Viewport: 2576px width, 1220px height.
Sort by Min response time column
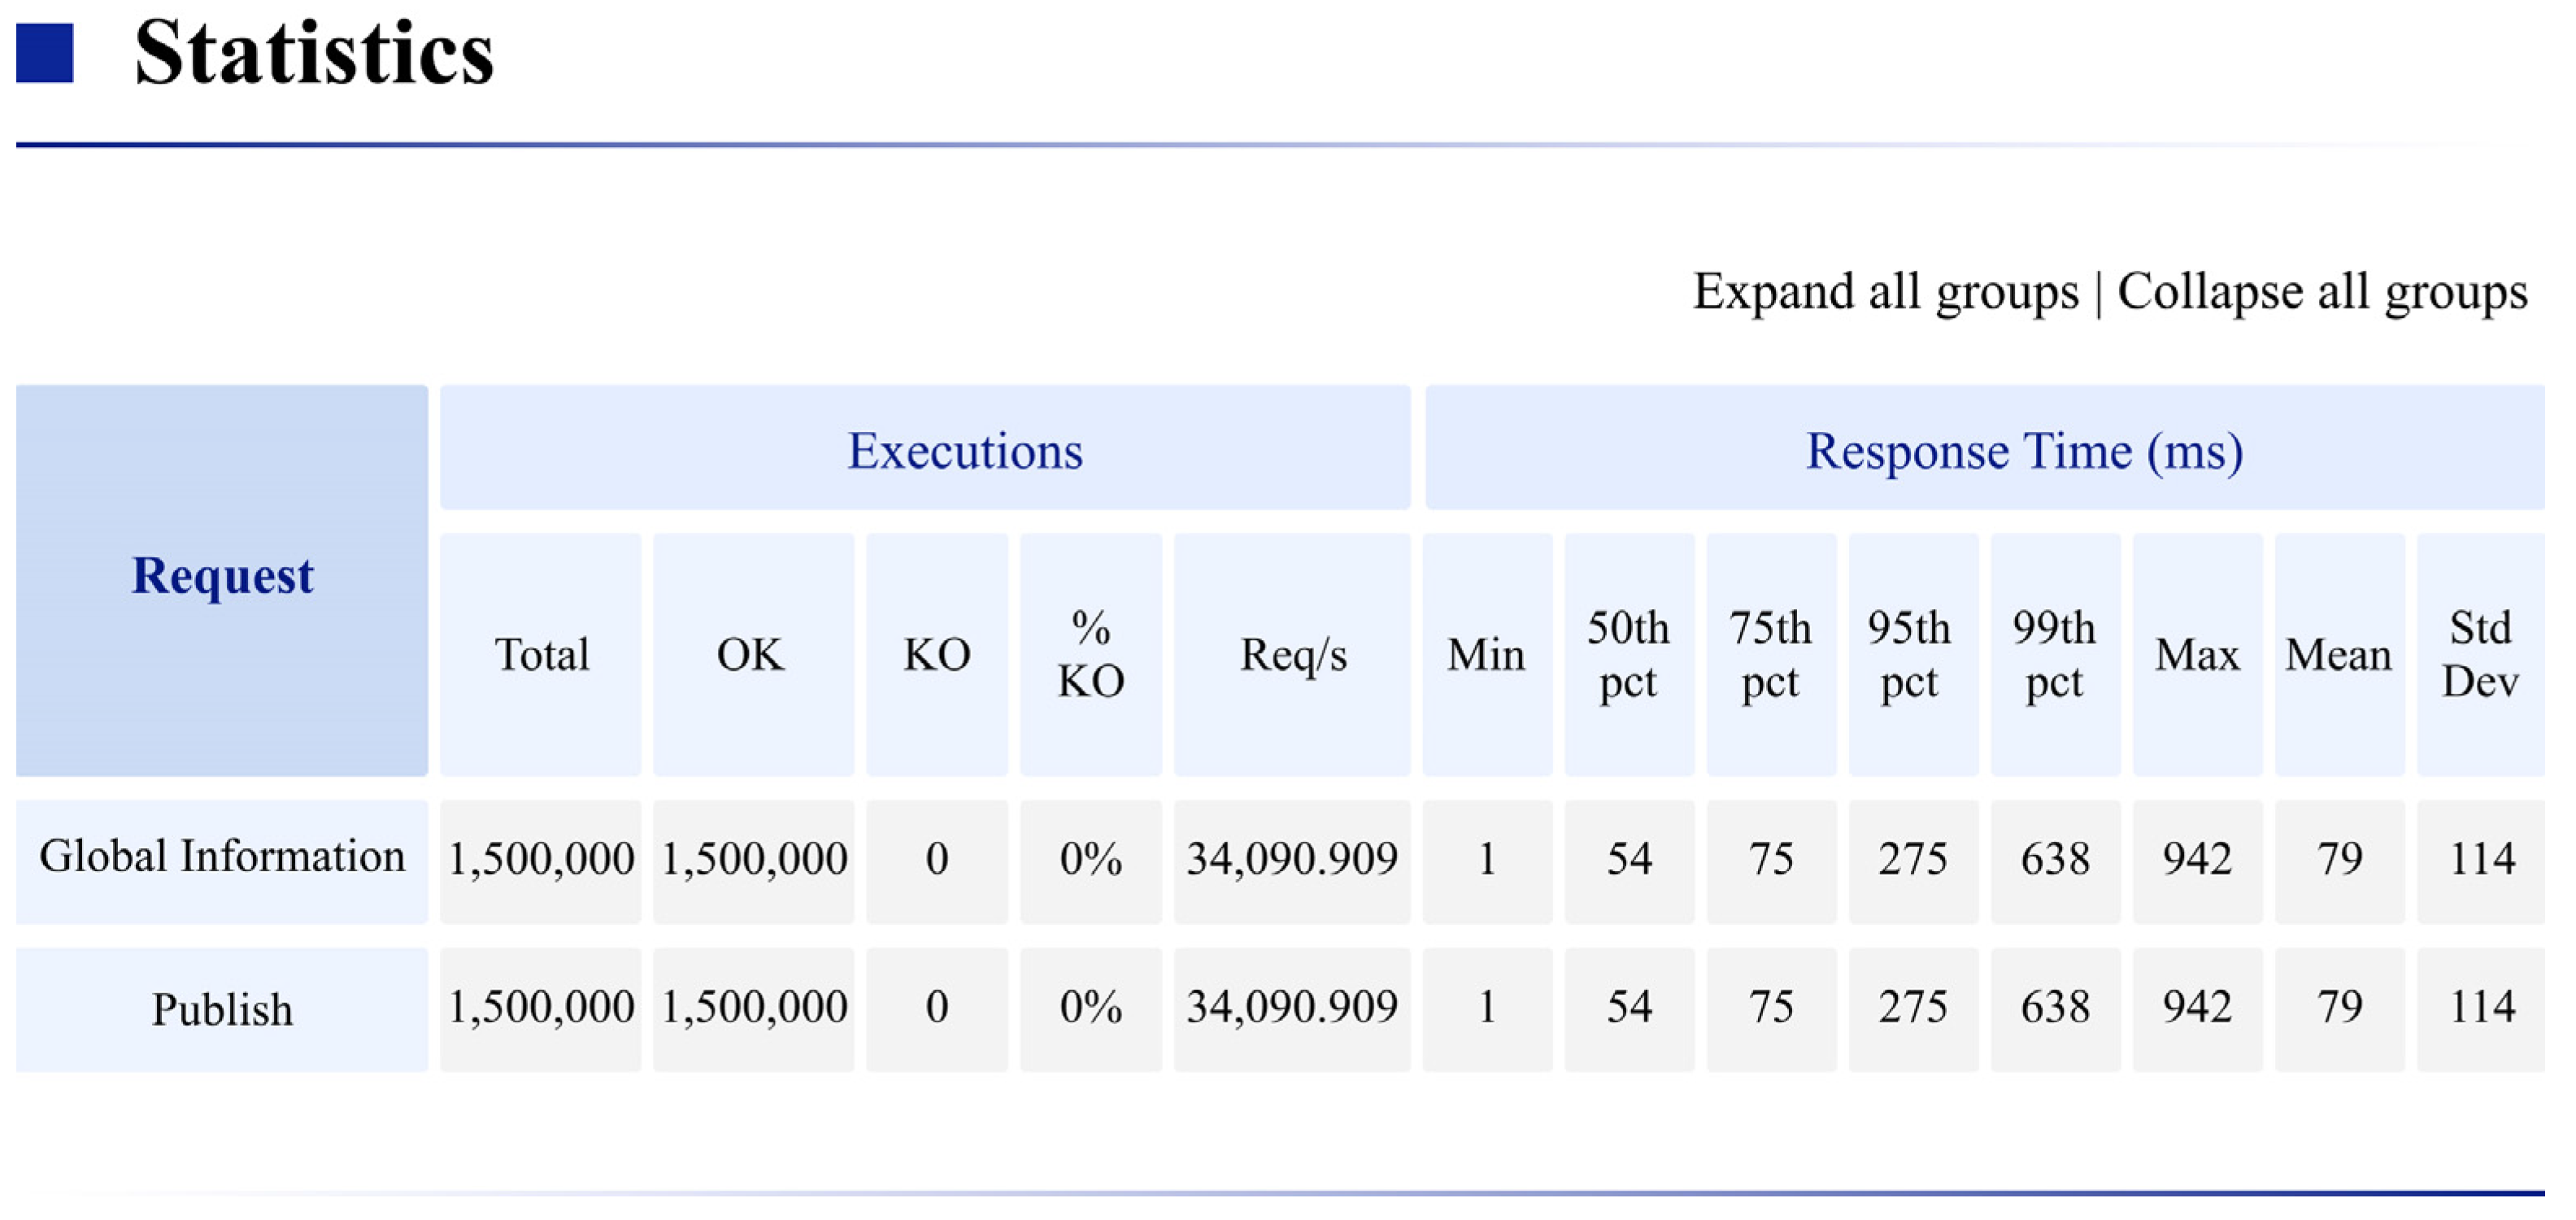pos(1487,655)
